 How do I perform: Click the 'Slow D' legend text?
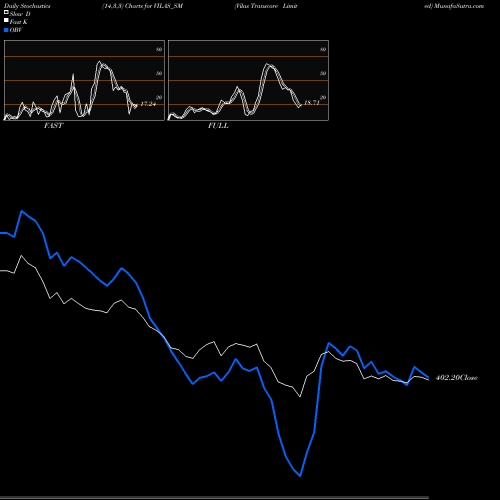[x=20, y=14]
